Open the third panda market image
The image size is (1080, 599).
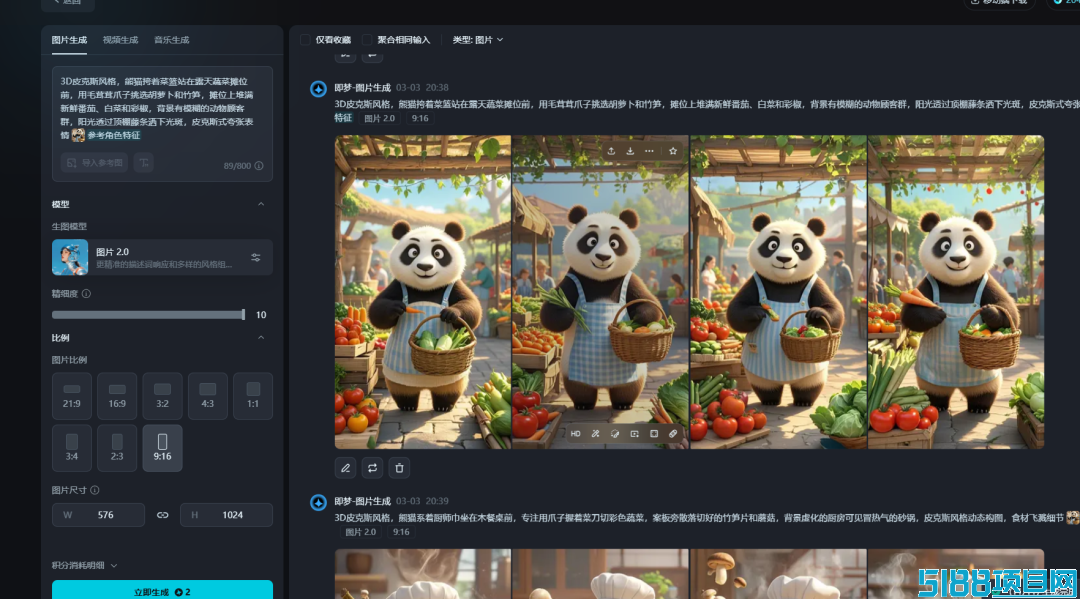coord(778,292)
